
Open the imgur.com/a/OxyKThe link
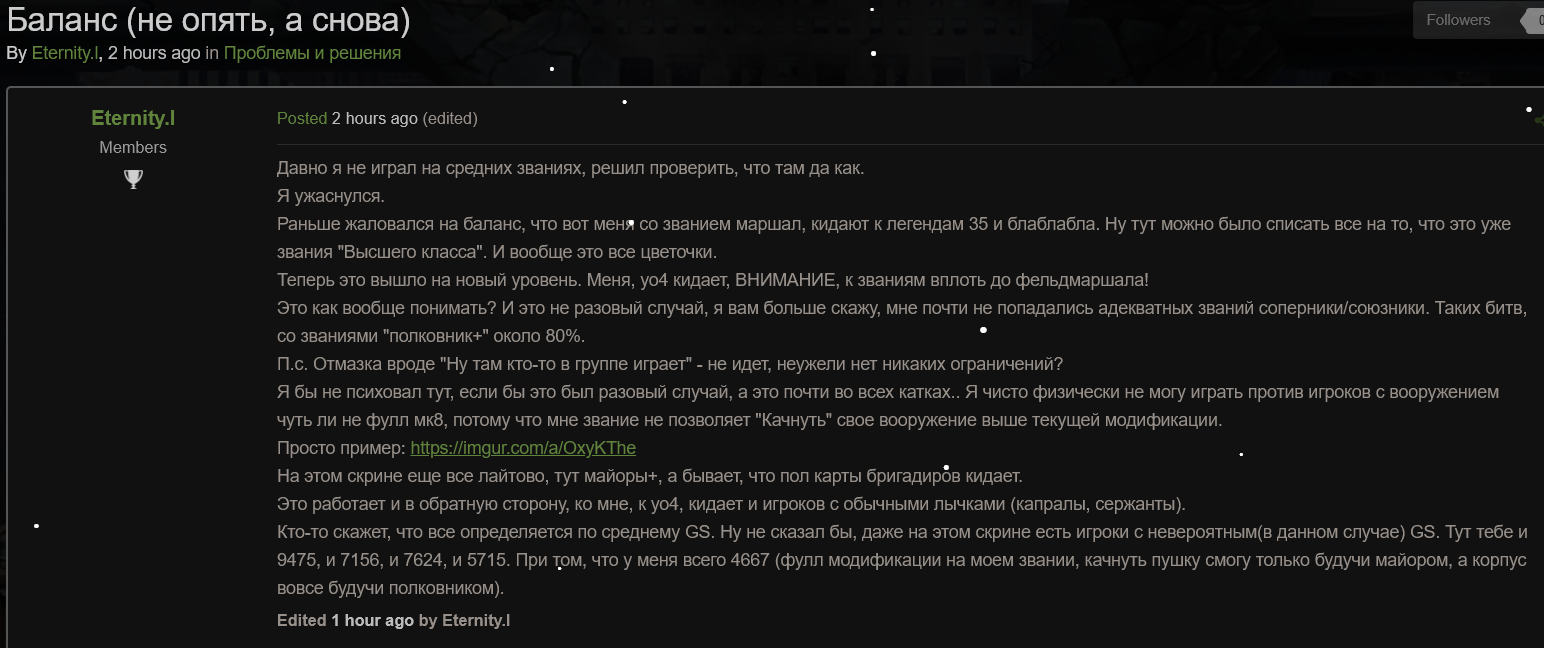point(522,448)
